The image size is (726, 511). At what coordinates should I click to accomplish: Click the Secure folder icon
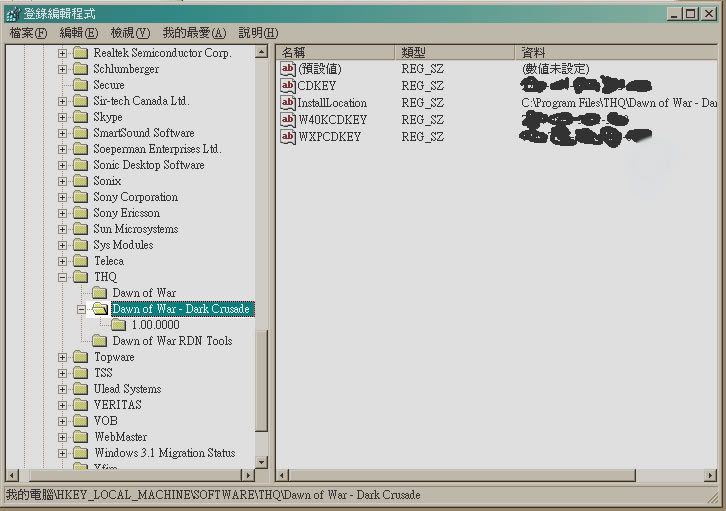[x=81, y=85]
